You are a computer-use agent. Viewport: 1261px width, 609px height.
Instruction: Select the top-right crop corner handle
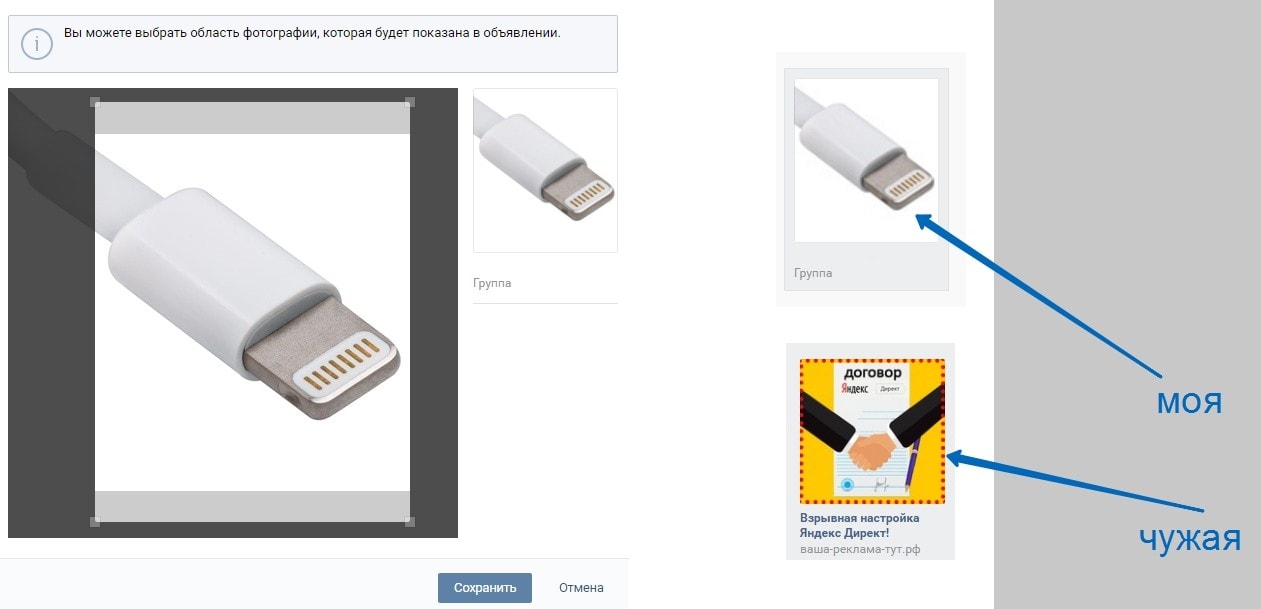pyautogui.click(x=410, y=102)
